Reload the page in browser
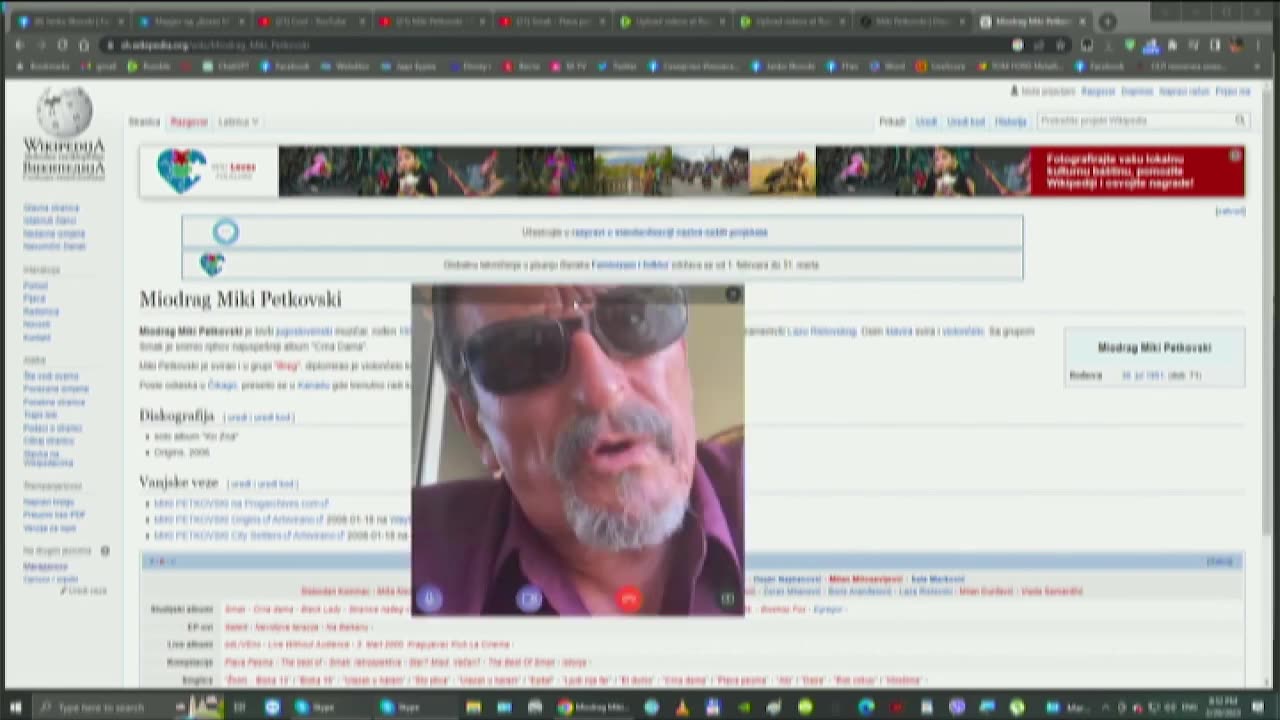The image size is (1280, 720). [62, 45]
